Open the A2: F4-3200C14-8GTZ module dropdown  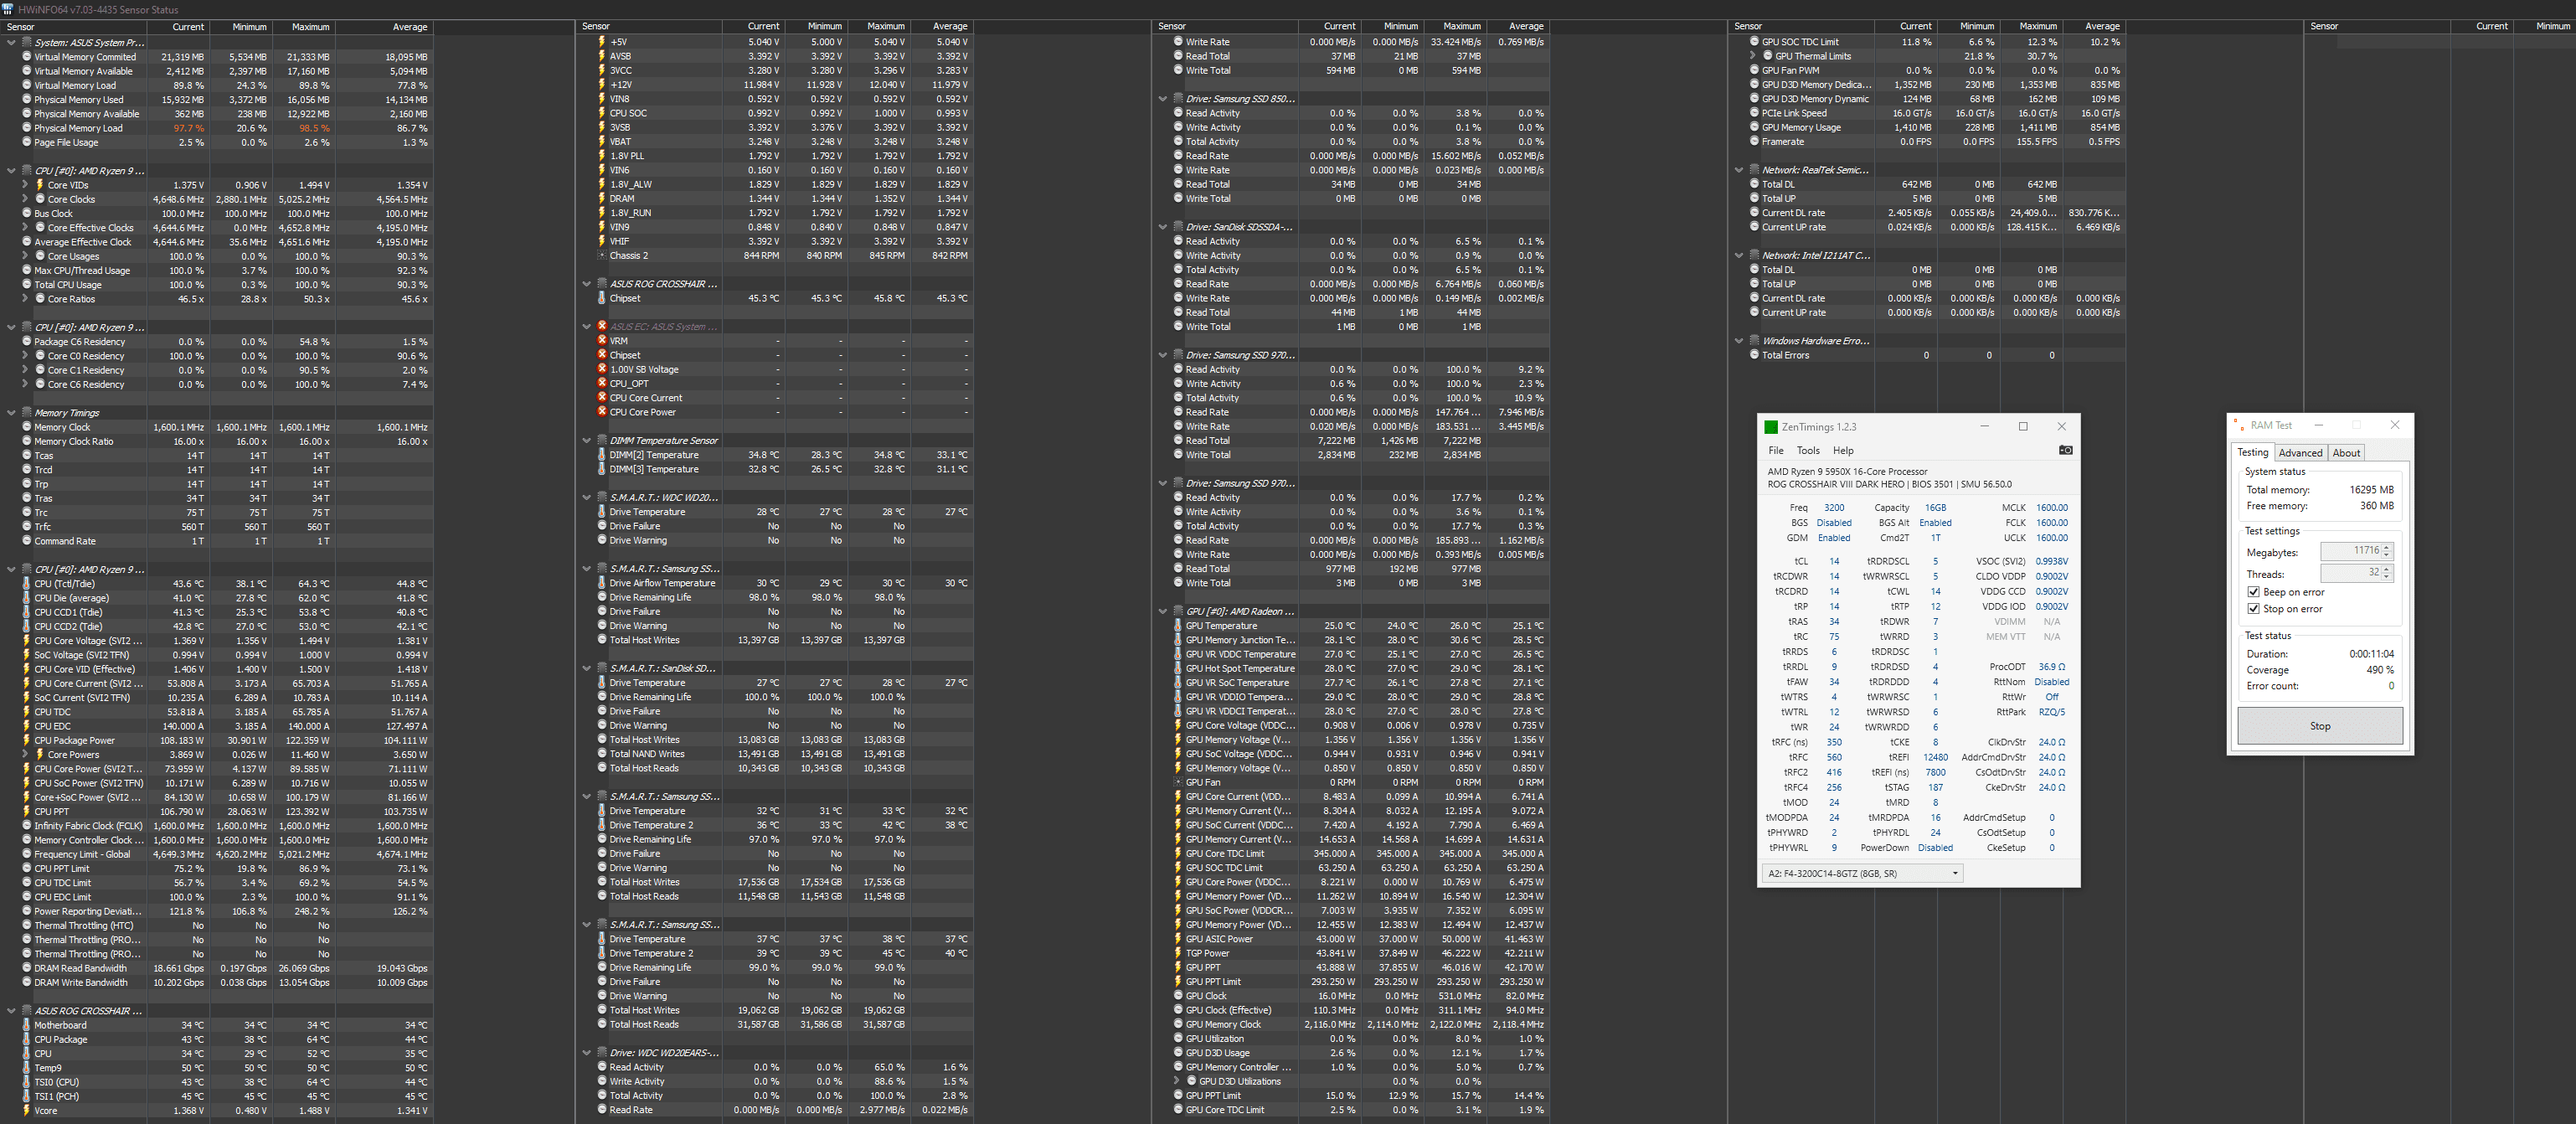1862,874
